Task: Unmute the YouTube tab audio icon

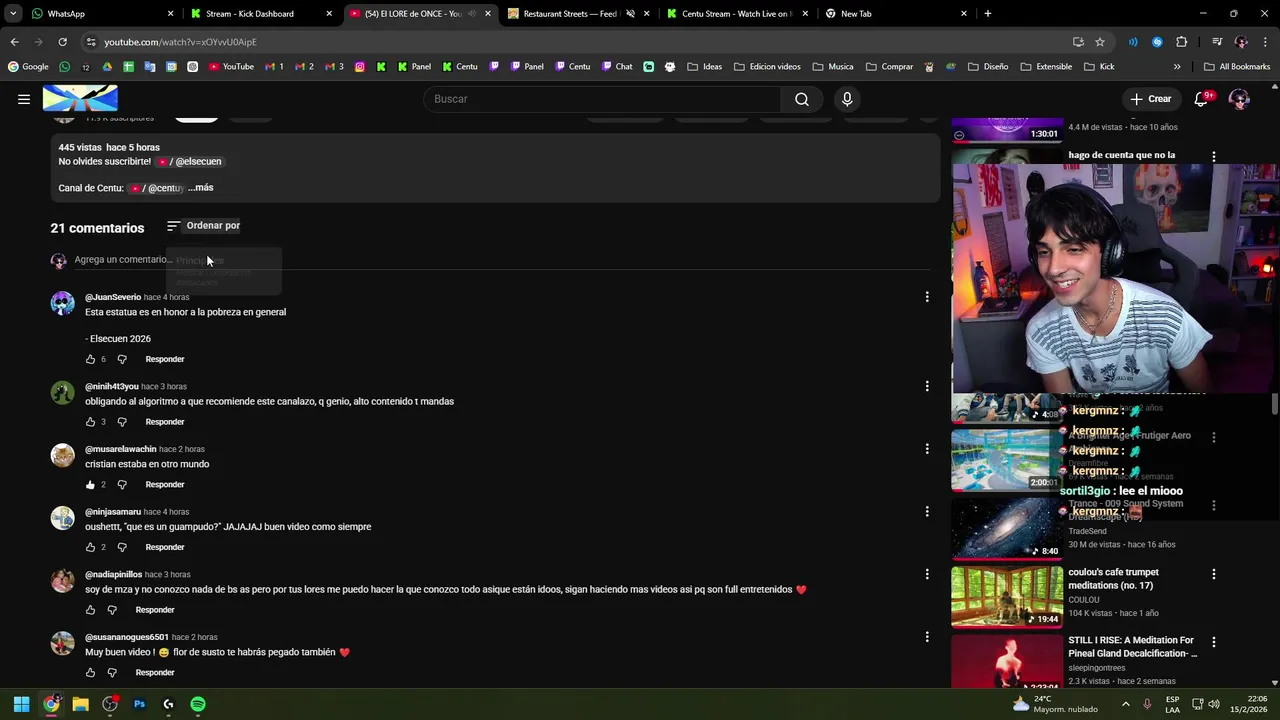Action: pyautogui.click(x=472, y=14)
